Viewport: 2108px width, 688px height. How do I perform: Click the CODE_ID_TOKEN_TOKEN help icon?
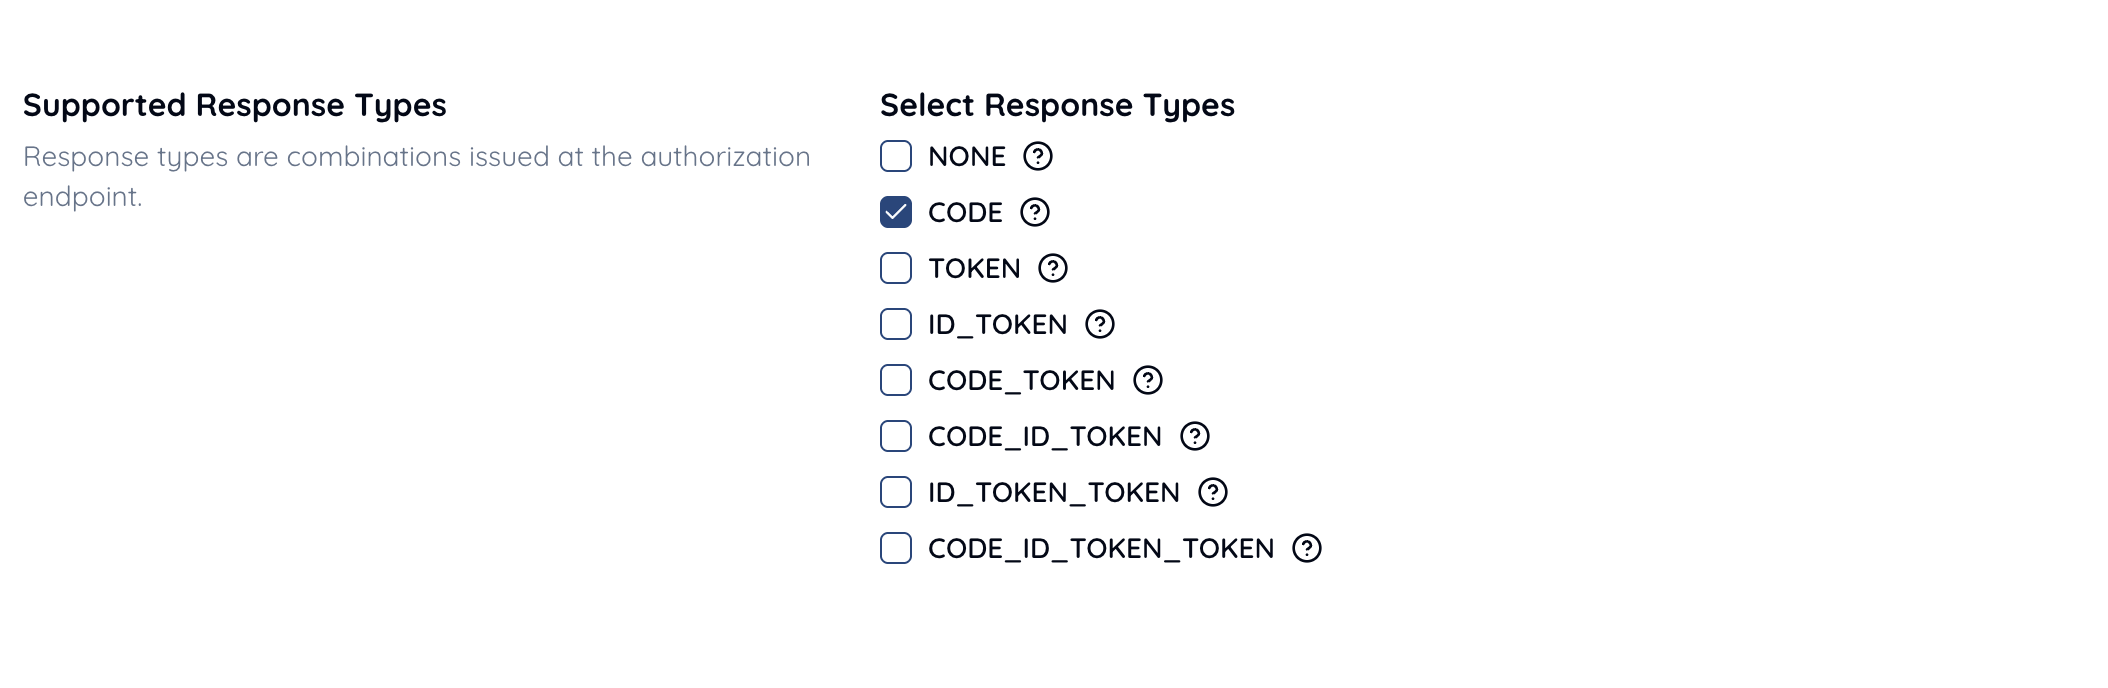coord(1307,548)
